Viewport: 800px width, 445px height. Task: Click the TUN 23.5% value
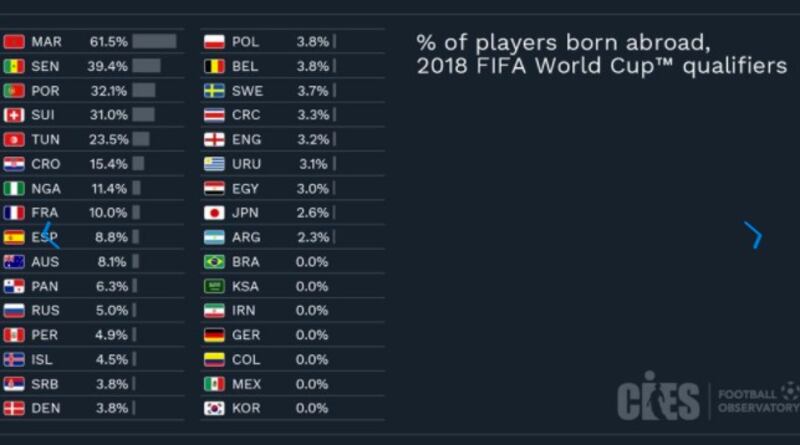(x=108, y=139)
